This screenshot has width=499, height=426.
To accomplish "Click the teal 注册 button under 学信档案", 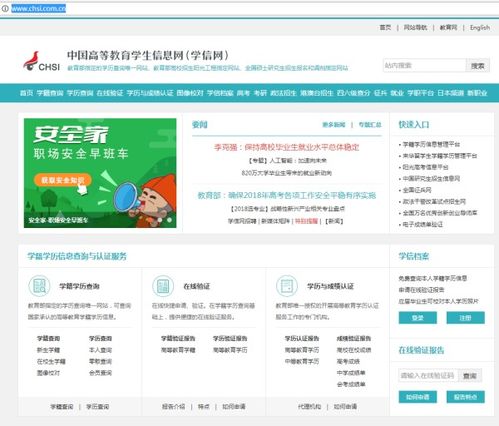I will pyautogui.click(x=465, y=318).
